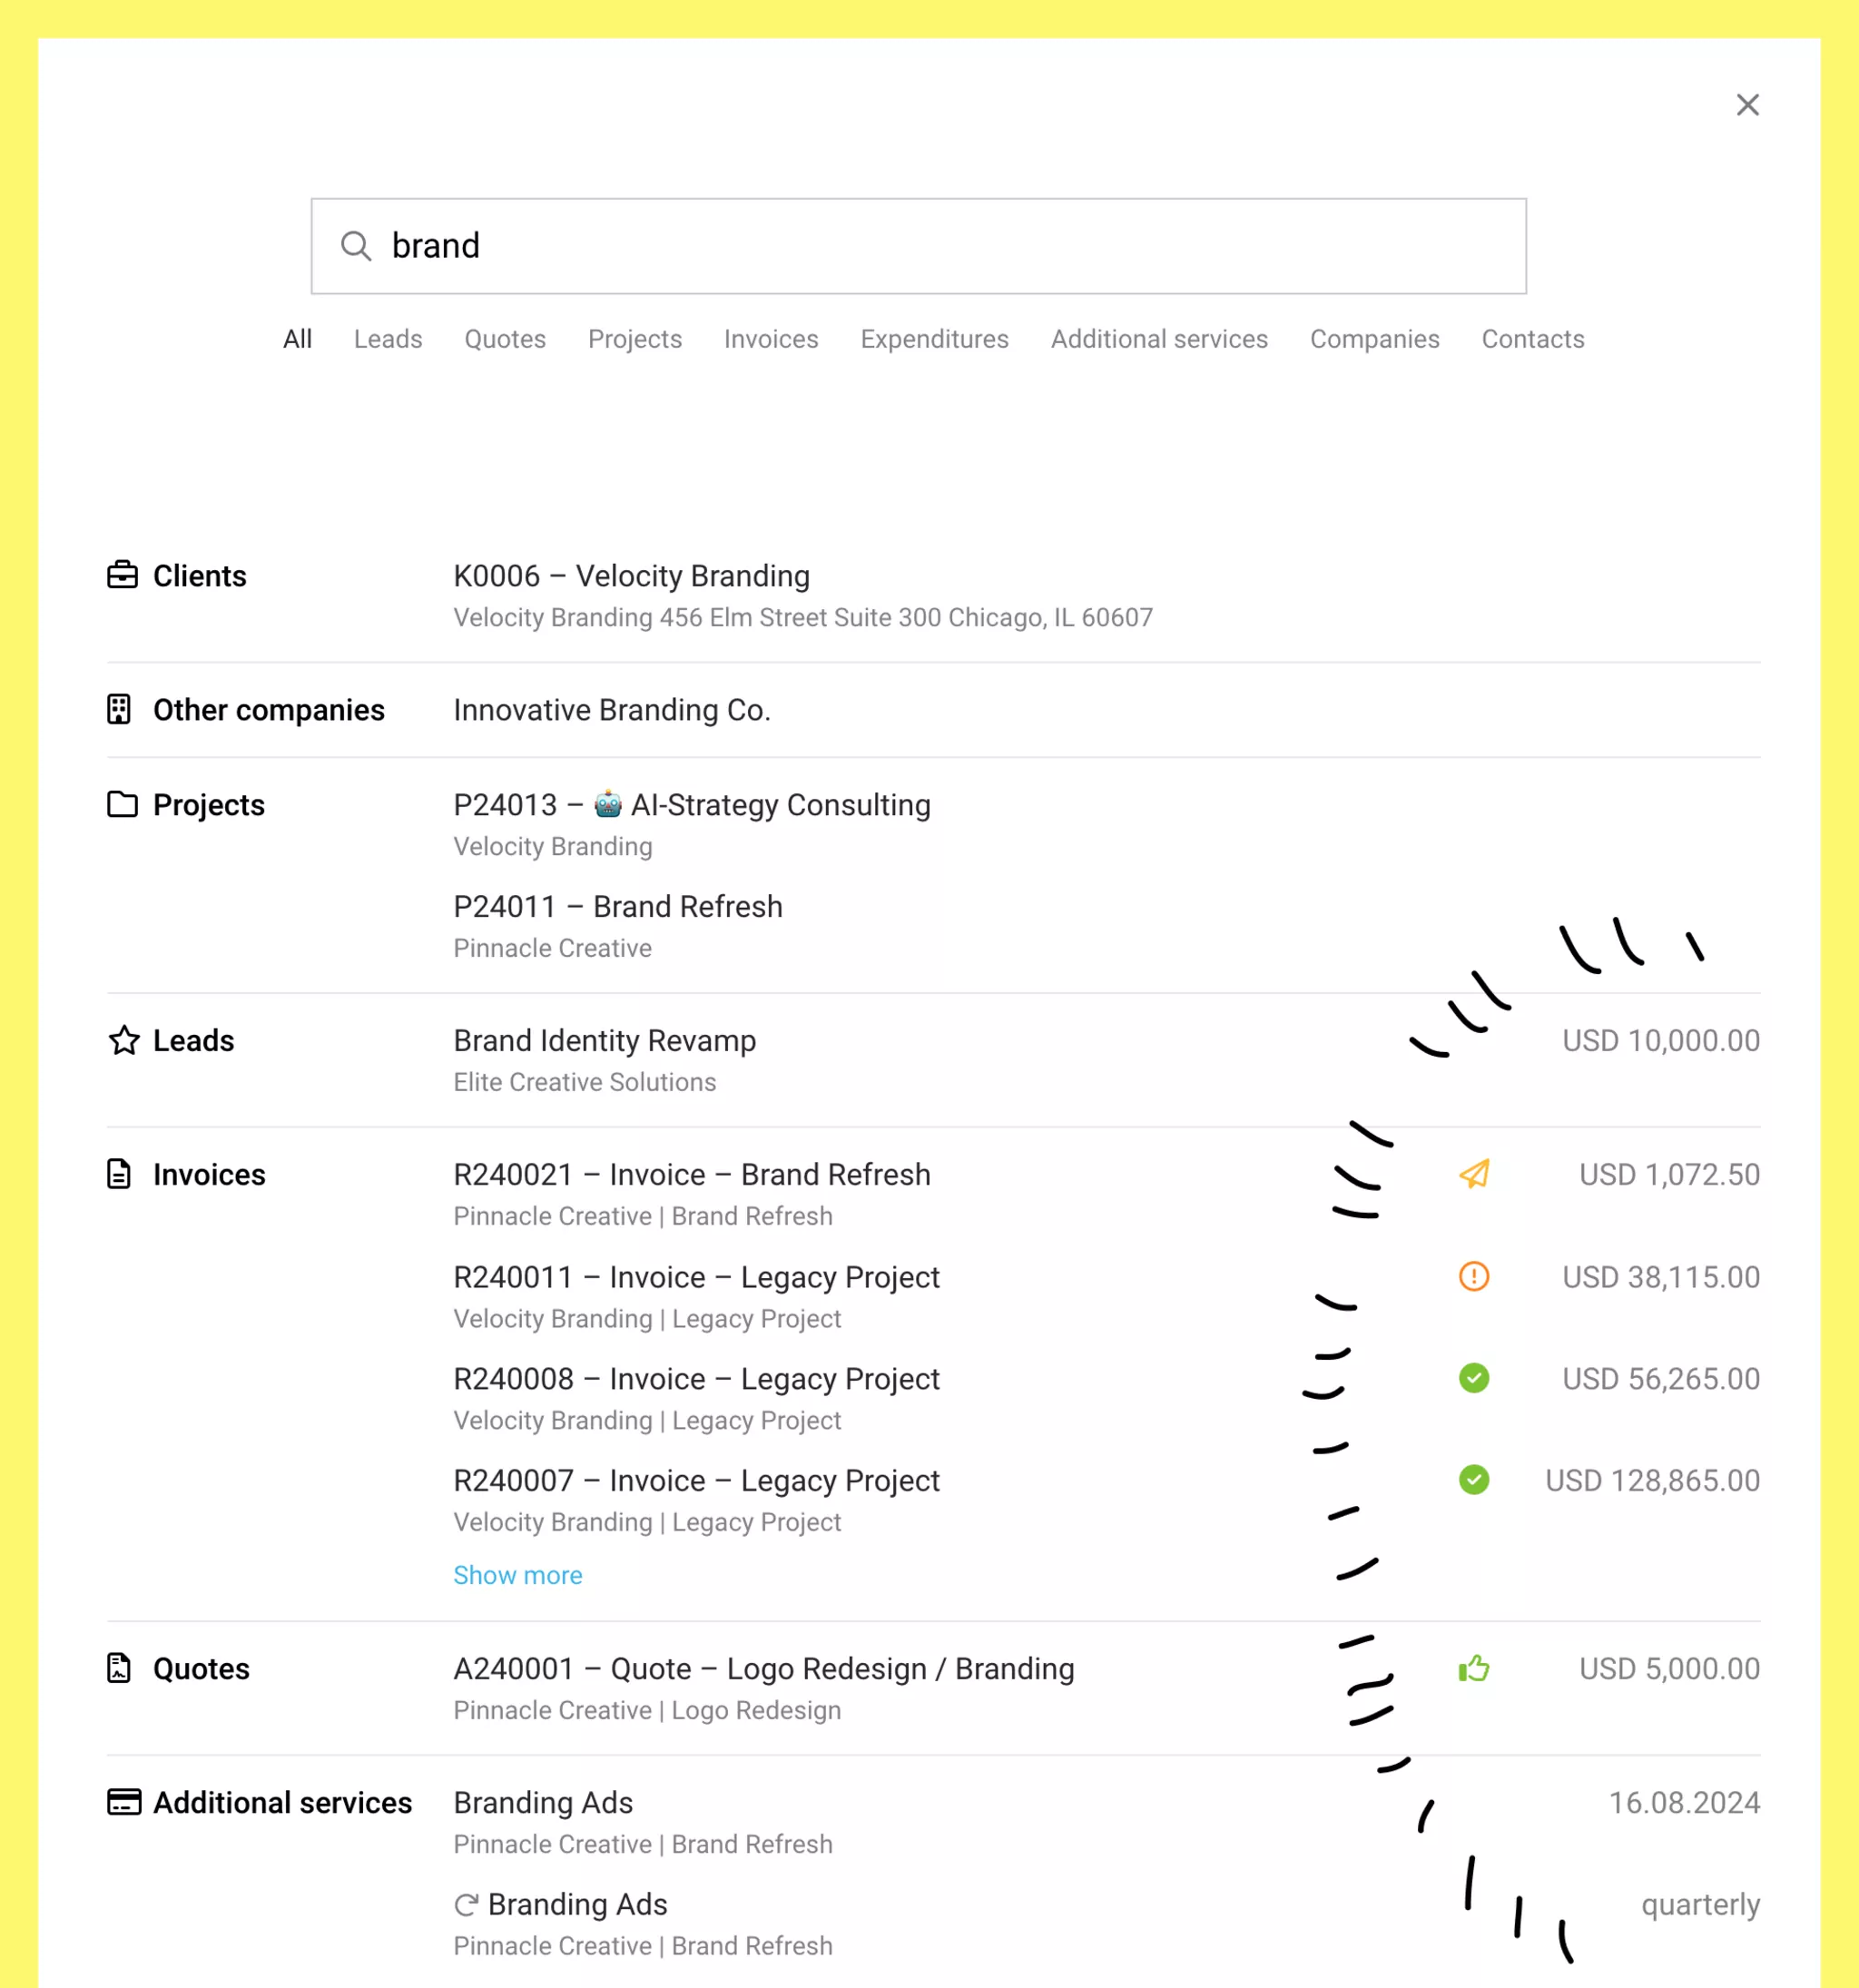This screenshot has height=1988, width=1859.
Task: Switch to the Leads filter tab
Action: click(x=388, y=339)
